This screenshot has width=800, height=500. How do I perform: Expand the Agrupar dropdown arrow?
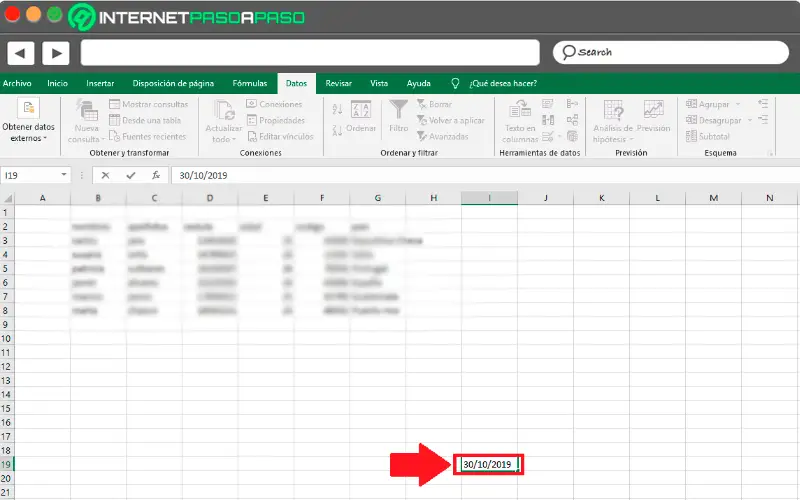[x=738, y=104]
